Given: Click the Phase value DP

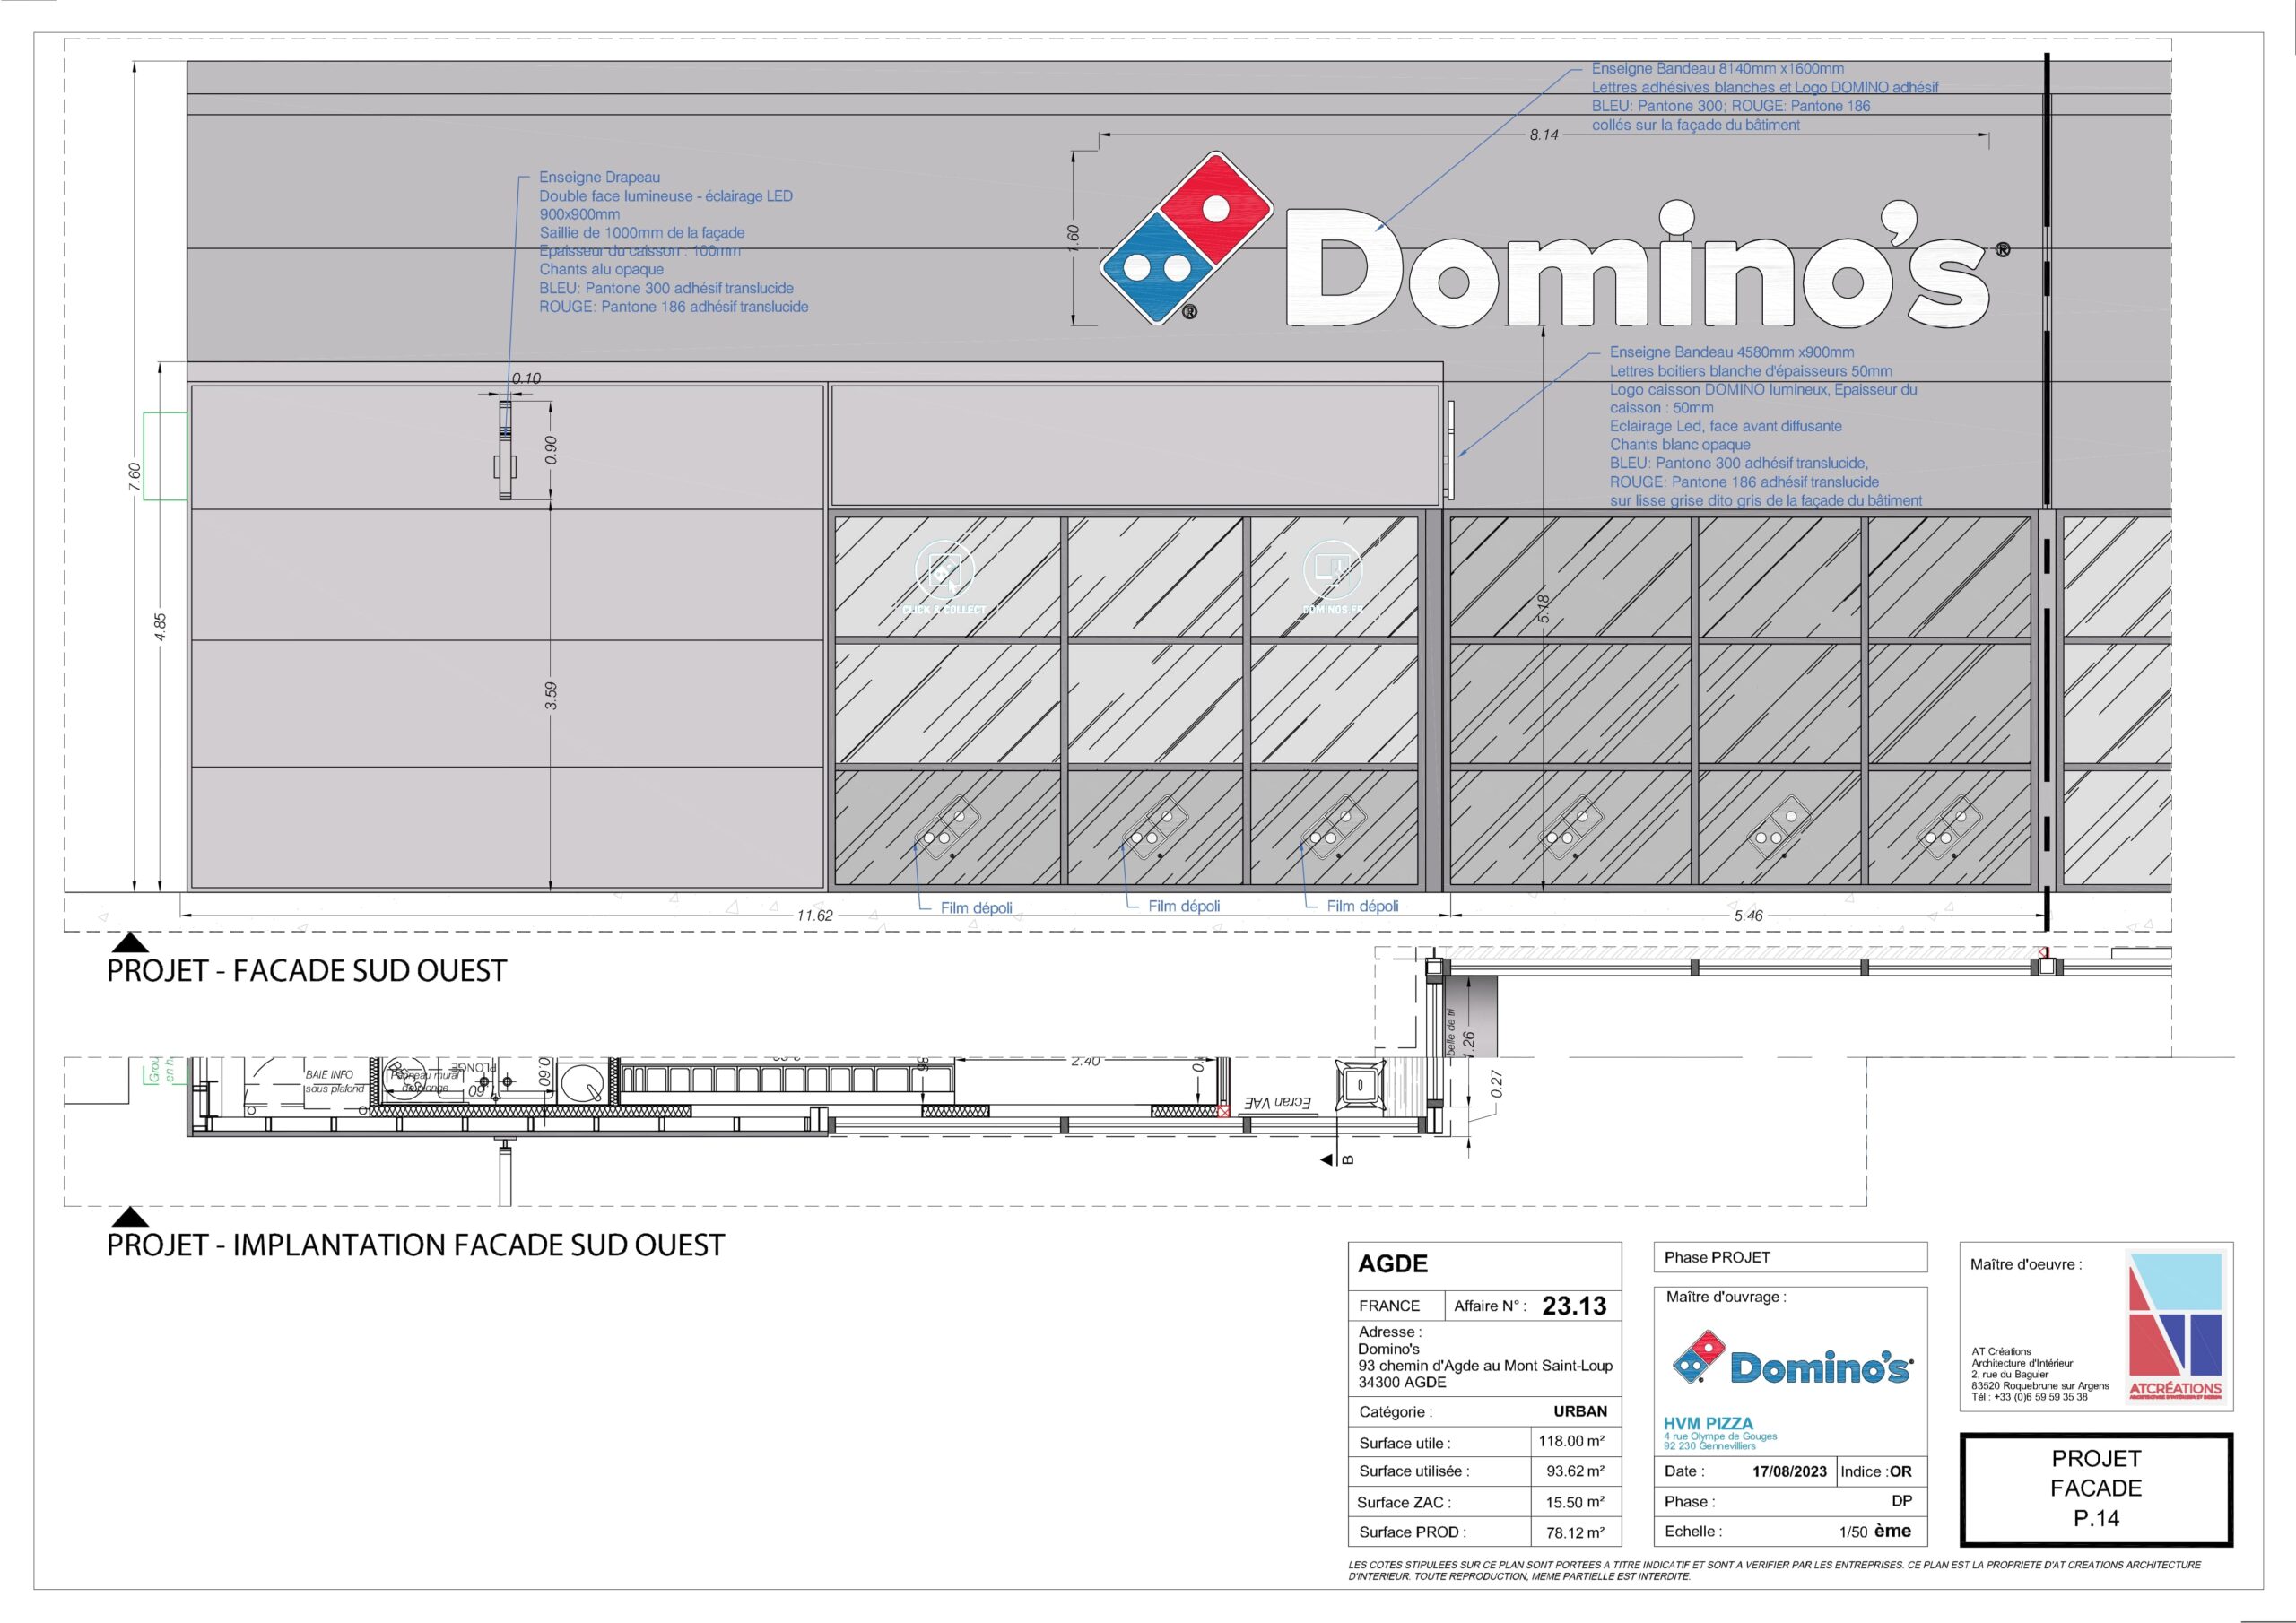Looking at the screenshot, I should coord(1902,1501).
